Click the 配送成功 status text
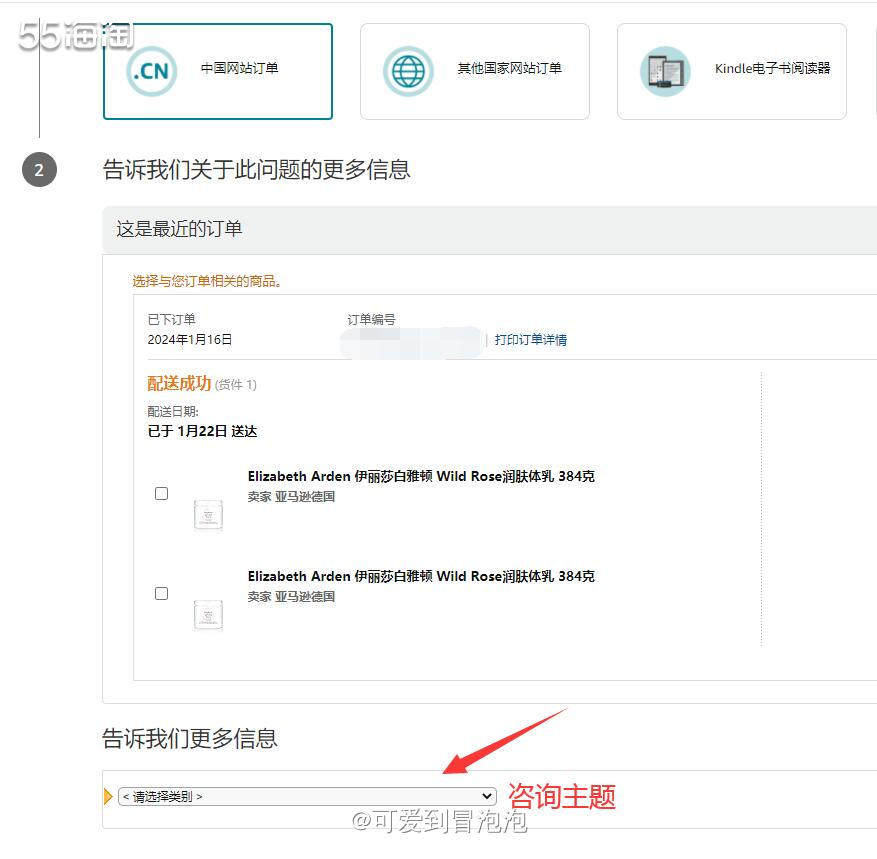Image resolution: width=877 pixels, height=859 pixels. coord(179,383)
